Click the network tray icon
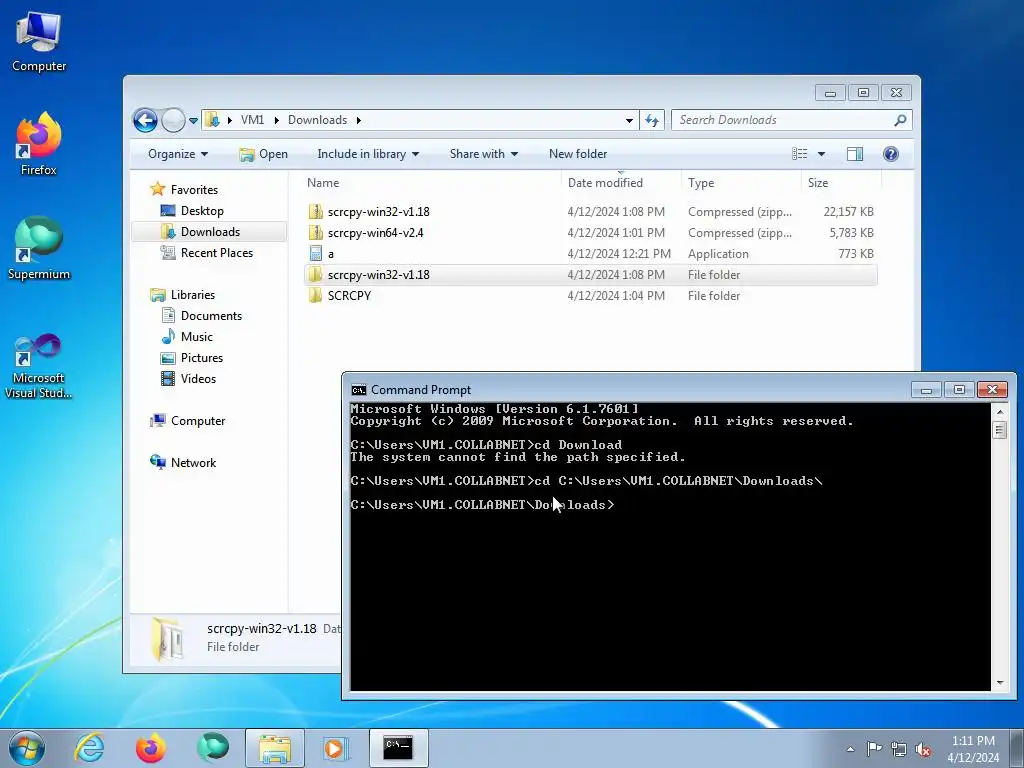The height and width of the screenshot is (768, 1024). point(899,749)
